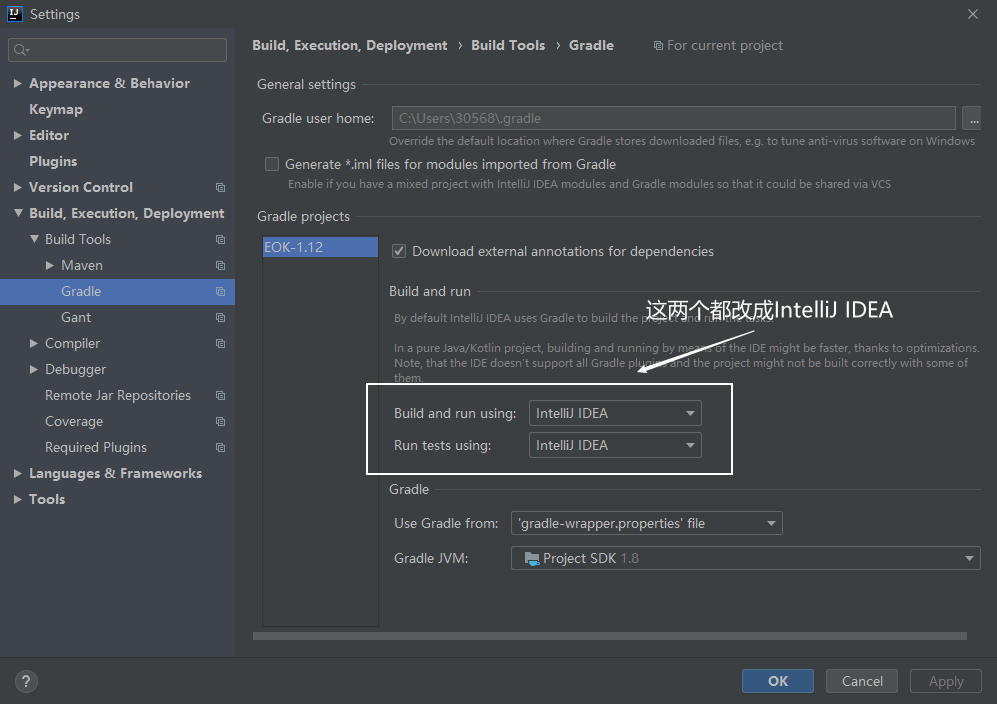Expand Version Control section
This screenshot has height=704, width=997.
pyautogui.click(x=18, y=188)
